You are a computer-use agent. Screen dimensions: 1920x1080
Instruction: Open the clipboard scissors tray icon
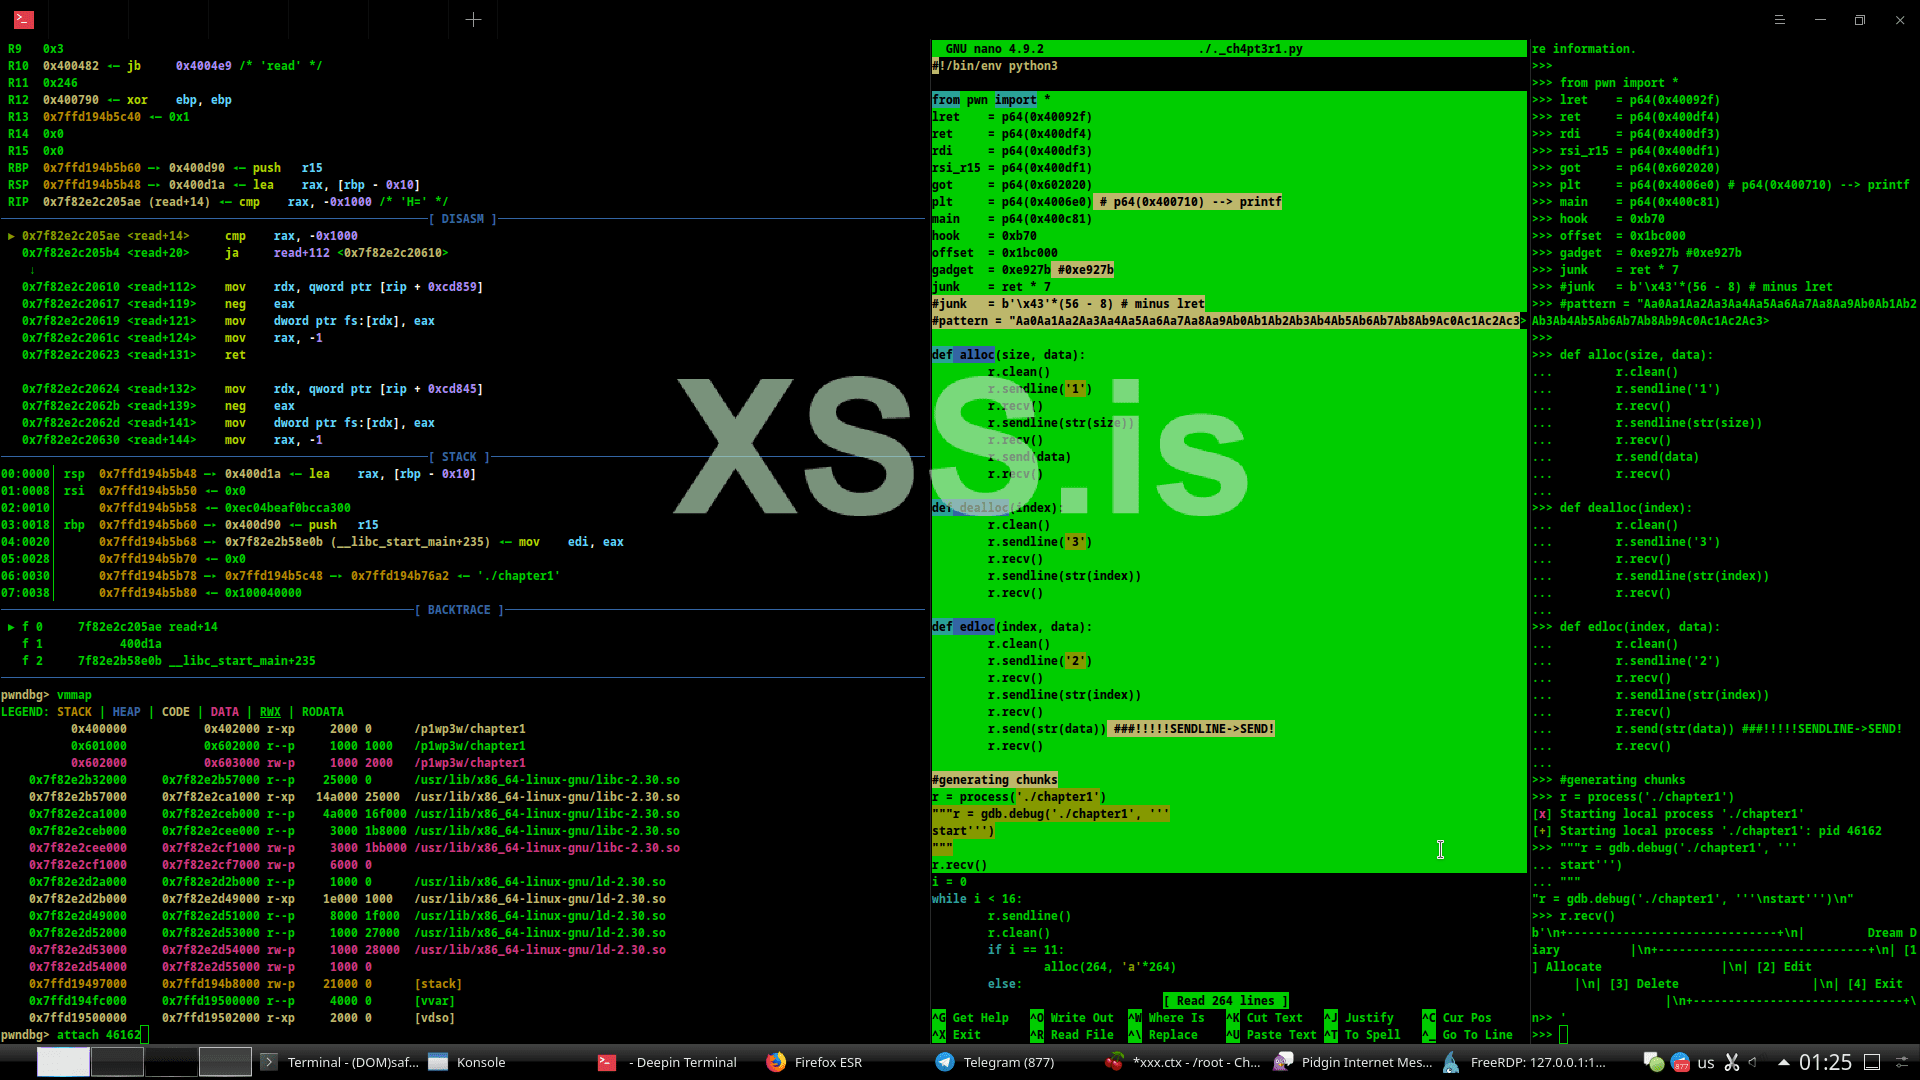[1732, 1062]
